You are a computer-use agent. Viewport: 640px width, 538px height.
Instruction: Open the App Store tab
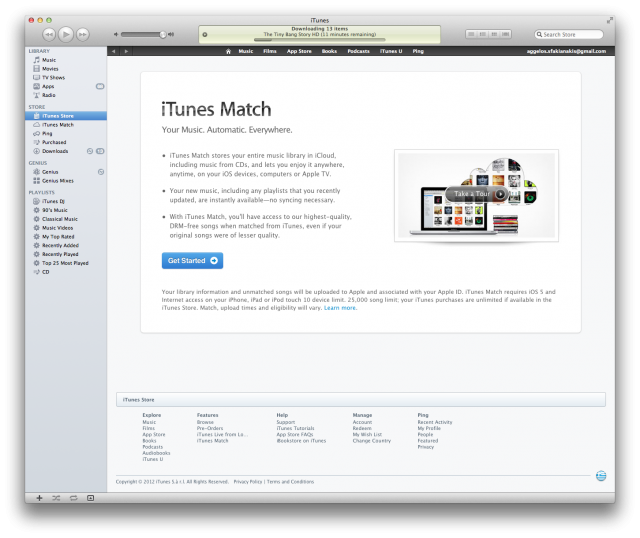pyautogui.click(x=299, y=51)
